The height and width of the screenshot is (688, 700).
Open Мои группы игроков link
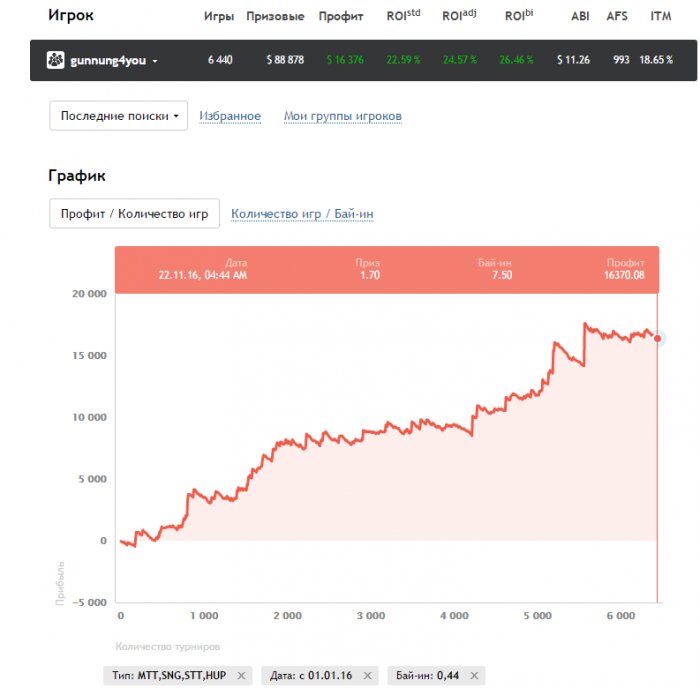[x=343, y=116]
